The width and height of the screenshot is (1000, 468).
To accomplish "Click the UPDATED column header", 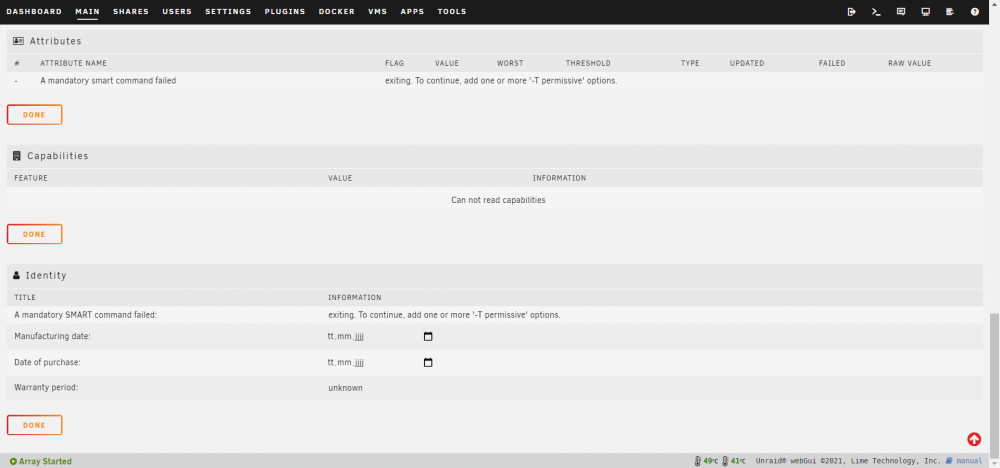I will coord(747,63).
